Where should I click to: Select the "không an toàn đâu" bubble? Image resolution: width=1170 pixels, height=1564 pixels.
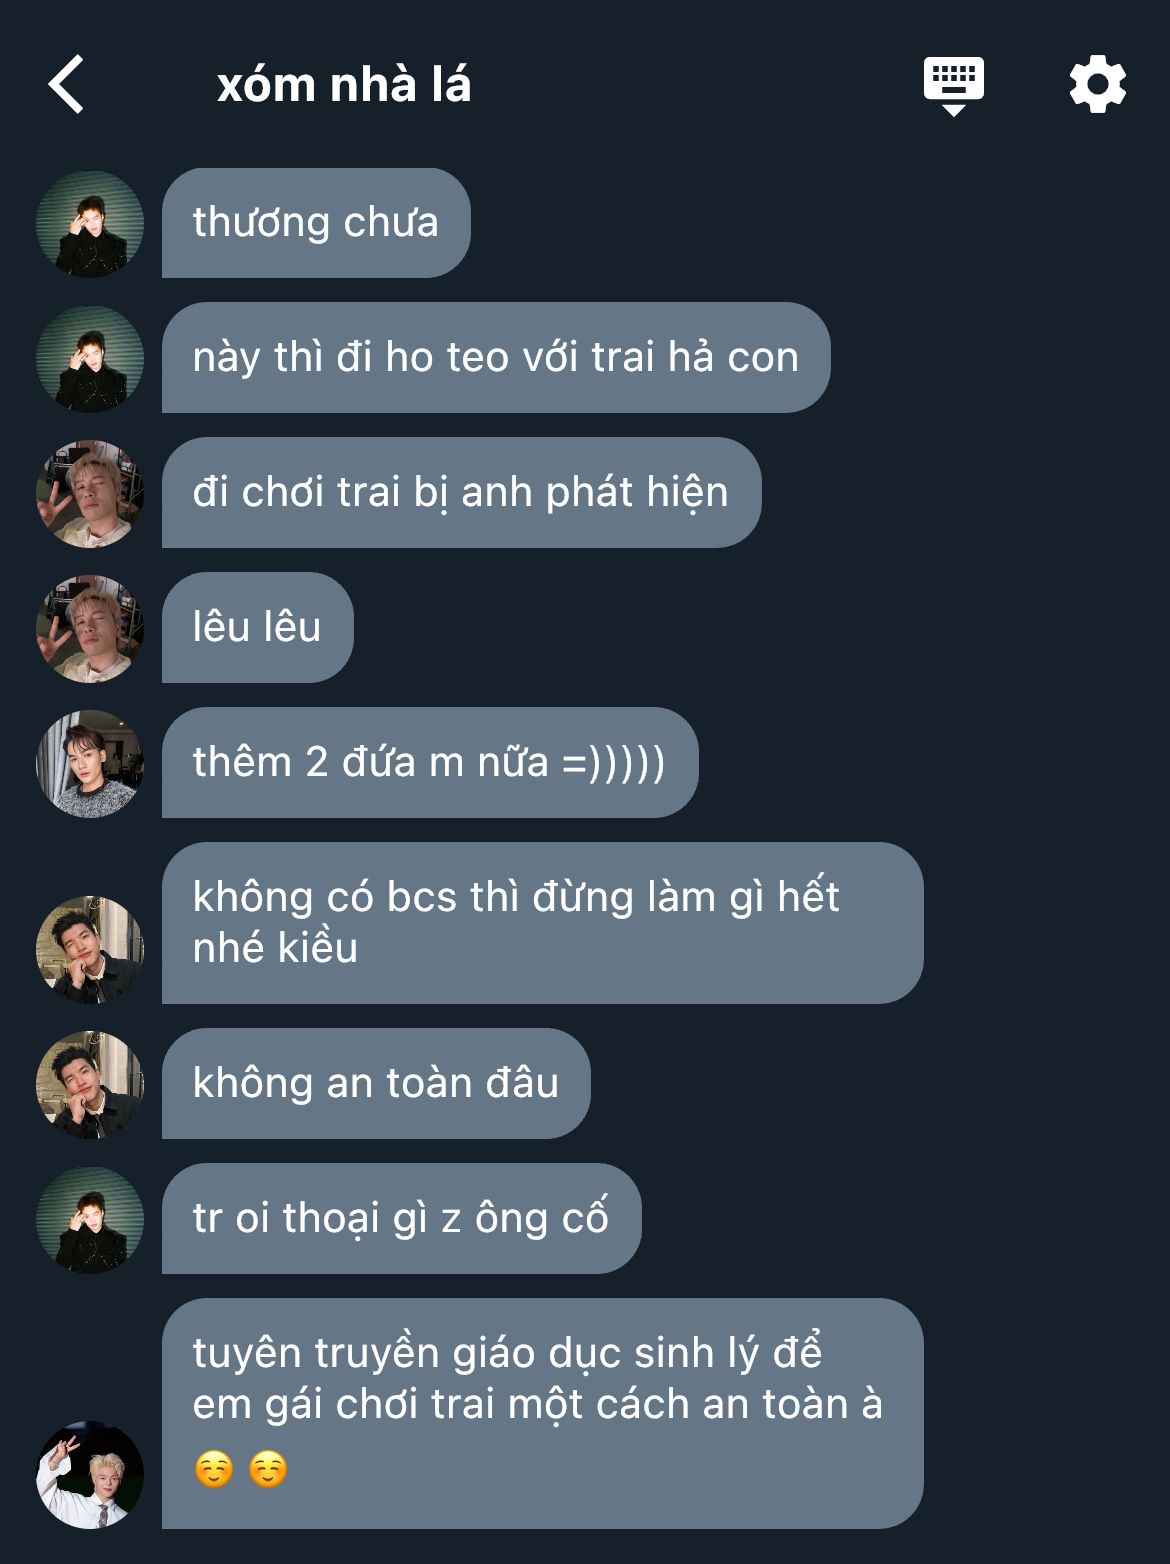[x=376, y=1084]
